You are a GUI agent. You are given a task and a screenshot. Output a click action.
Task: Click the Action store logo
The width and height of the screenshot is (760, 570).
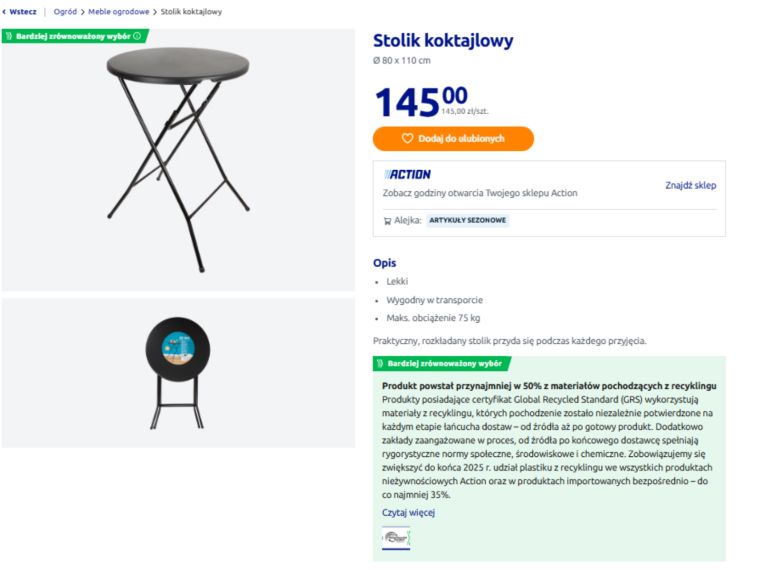coord(409,175)
